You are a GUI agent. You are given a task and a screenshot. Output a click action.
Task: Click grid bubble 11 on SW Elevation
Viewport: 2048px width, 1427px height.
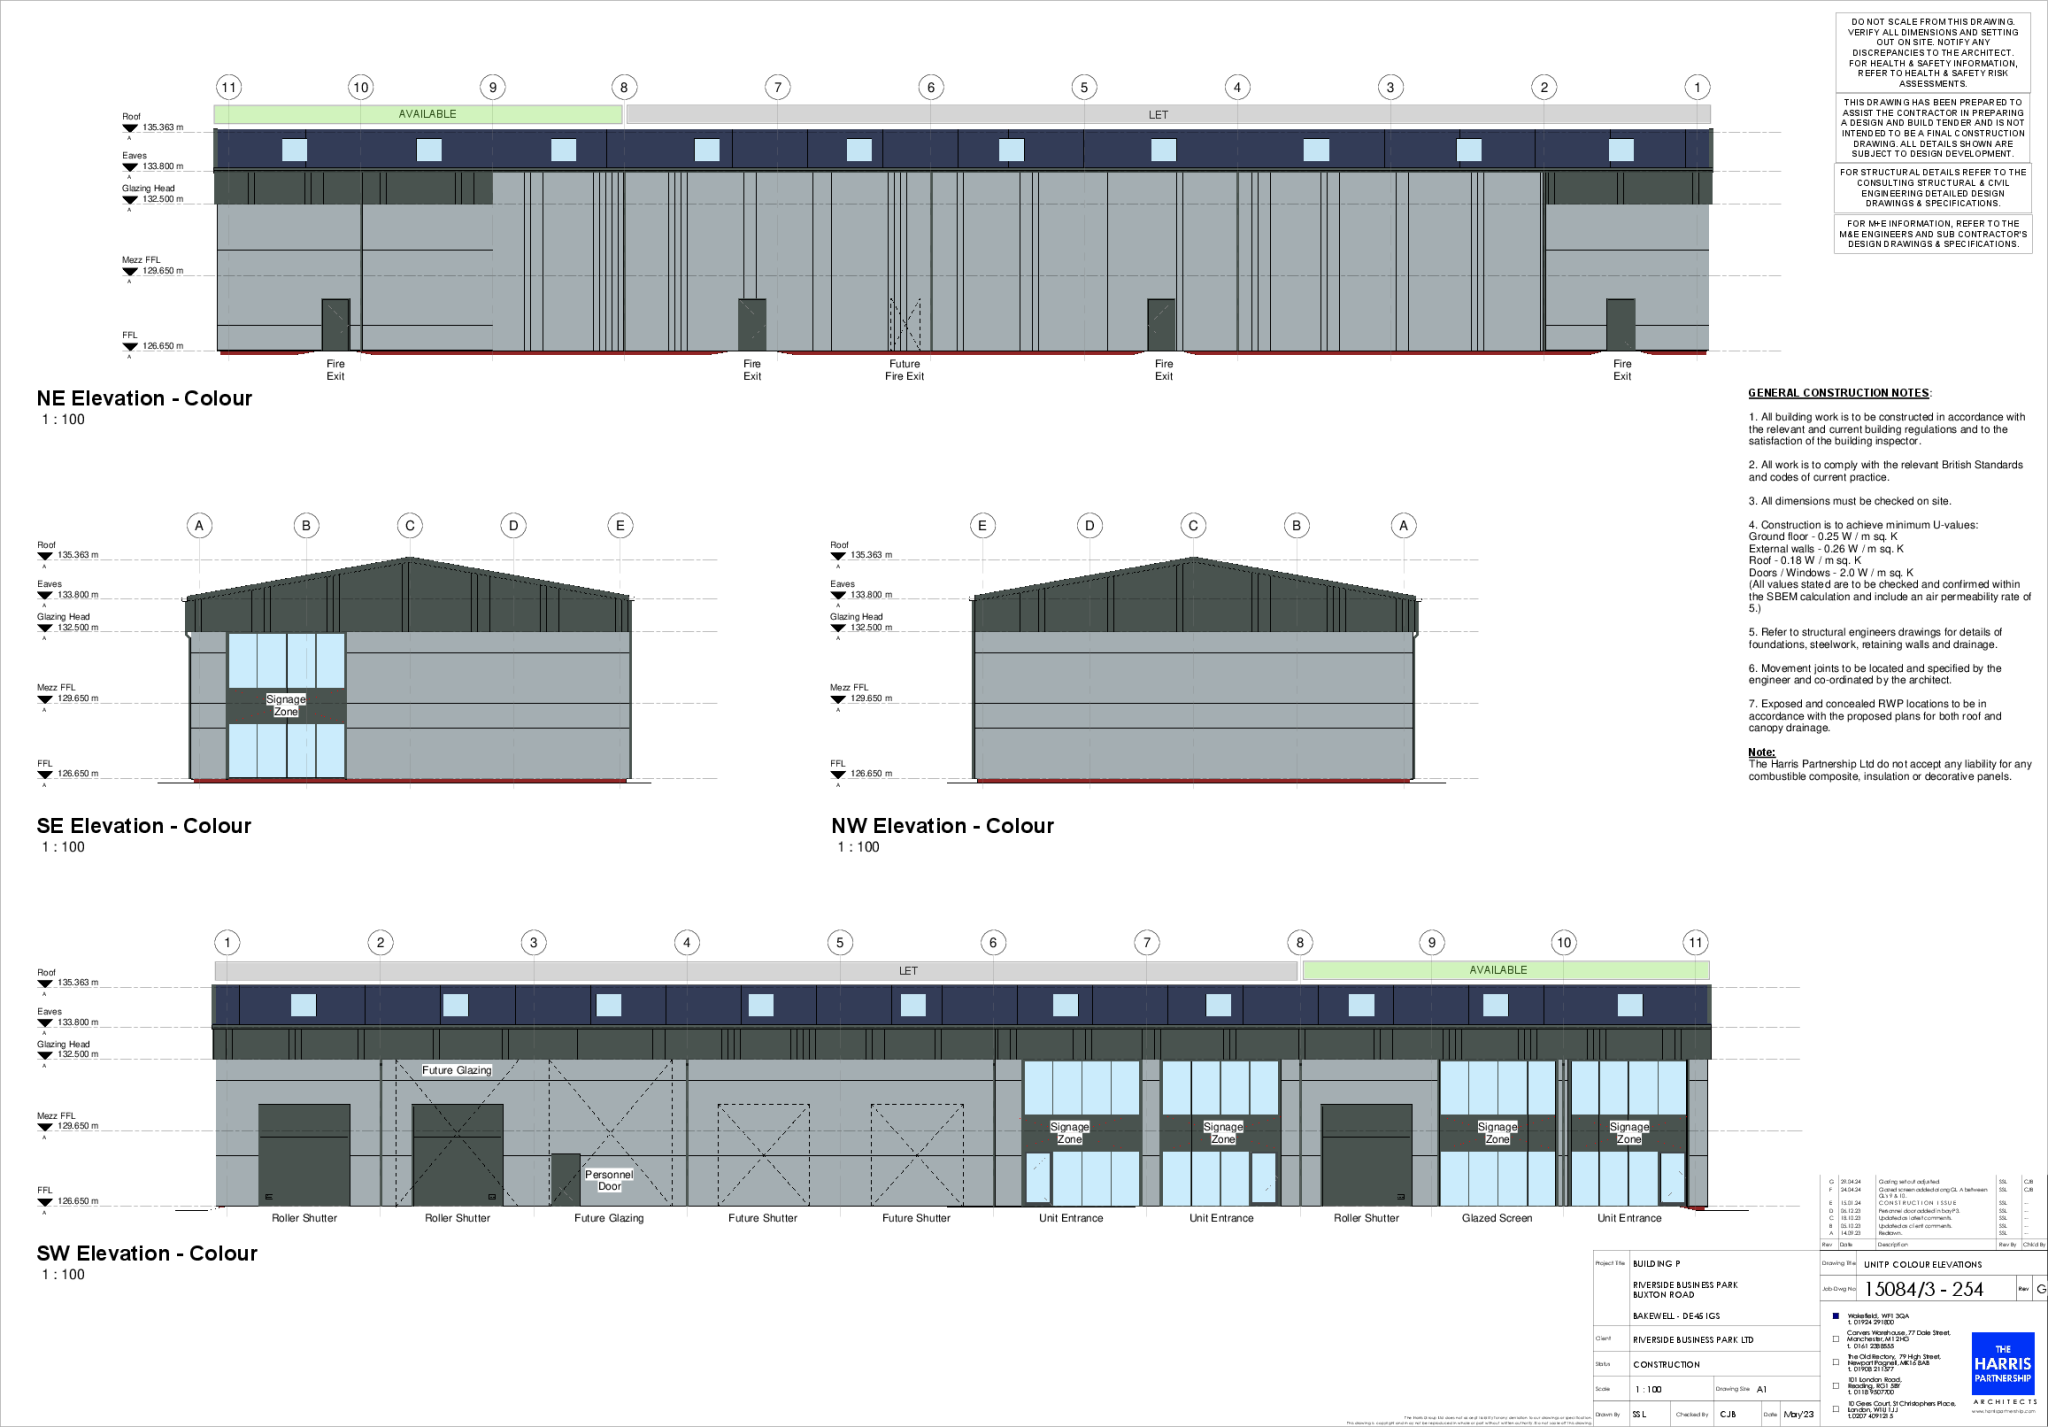[1696, 942]
